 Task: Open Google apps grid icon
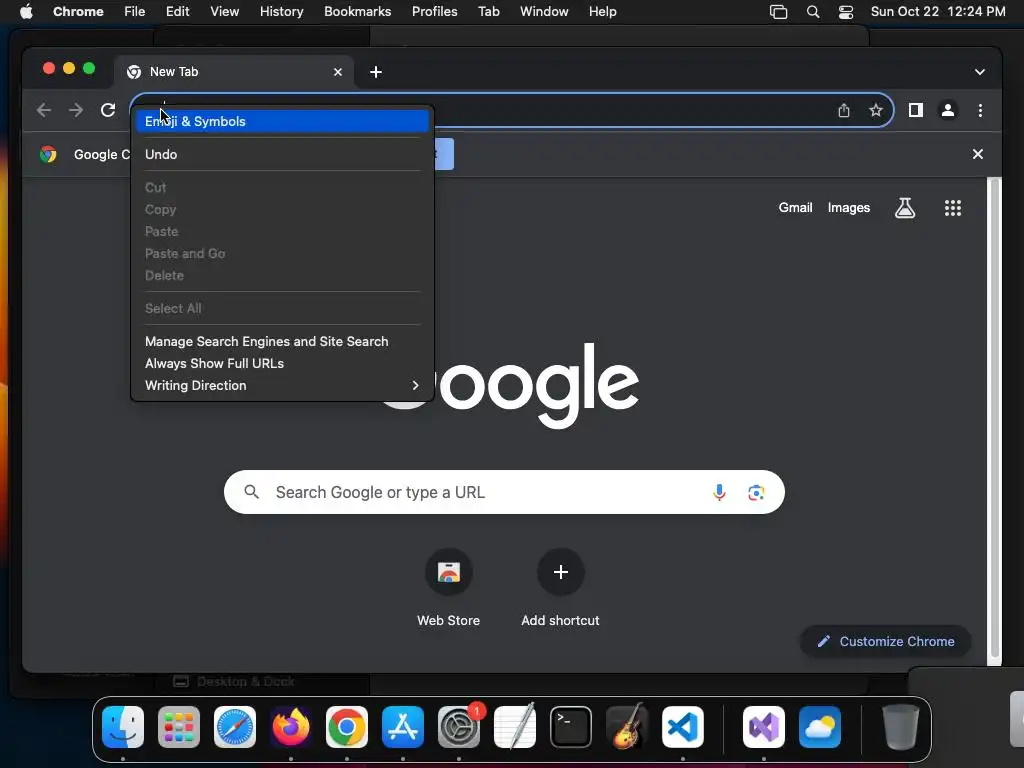click(x=953, y=208)
